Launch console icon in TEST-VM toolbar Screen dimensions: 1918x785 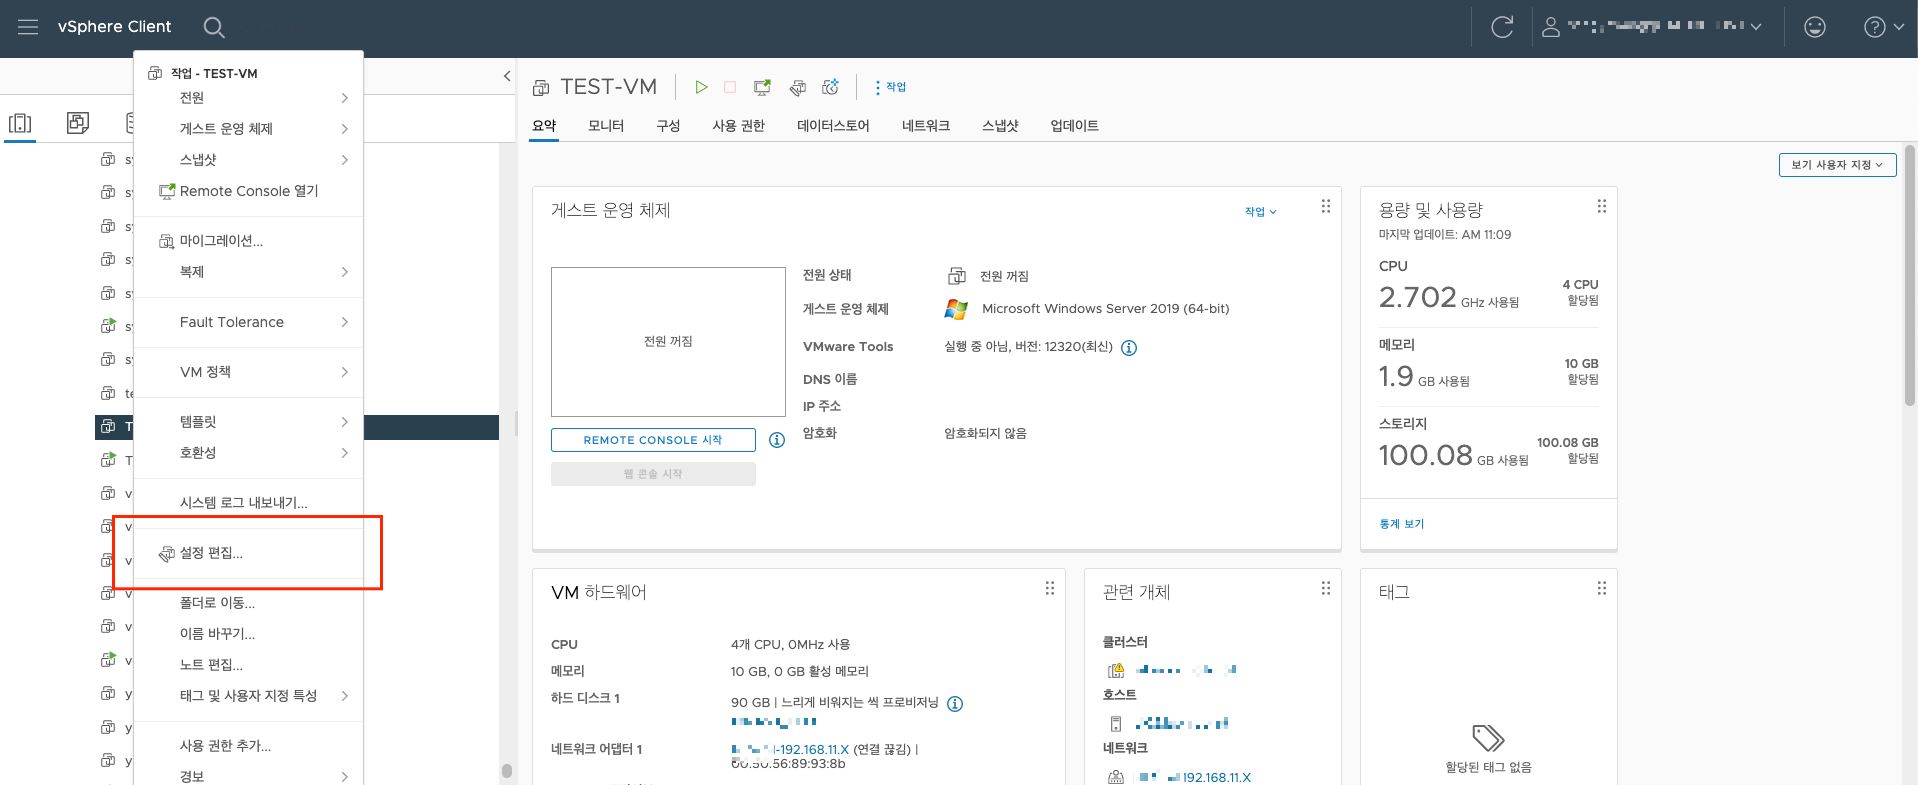762,87
